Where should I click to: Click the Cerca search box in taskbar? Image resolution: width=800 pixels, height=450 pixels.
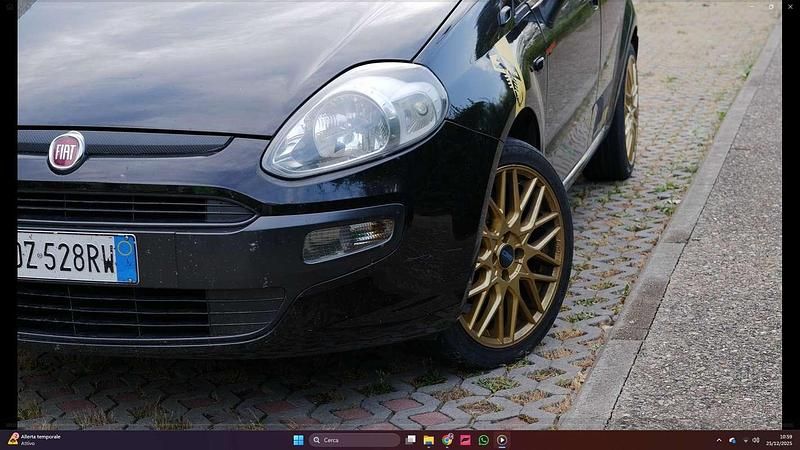(x=354, y=440)
